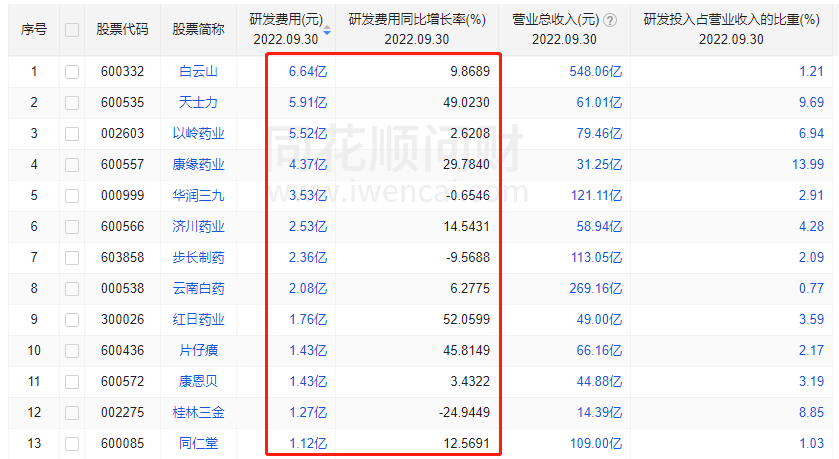
Task: Click the 研发费用(元) column header
Action: 286,29
